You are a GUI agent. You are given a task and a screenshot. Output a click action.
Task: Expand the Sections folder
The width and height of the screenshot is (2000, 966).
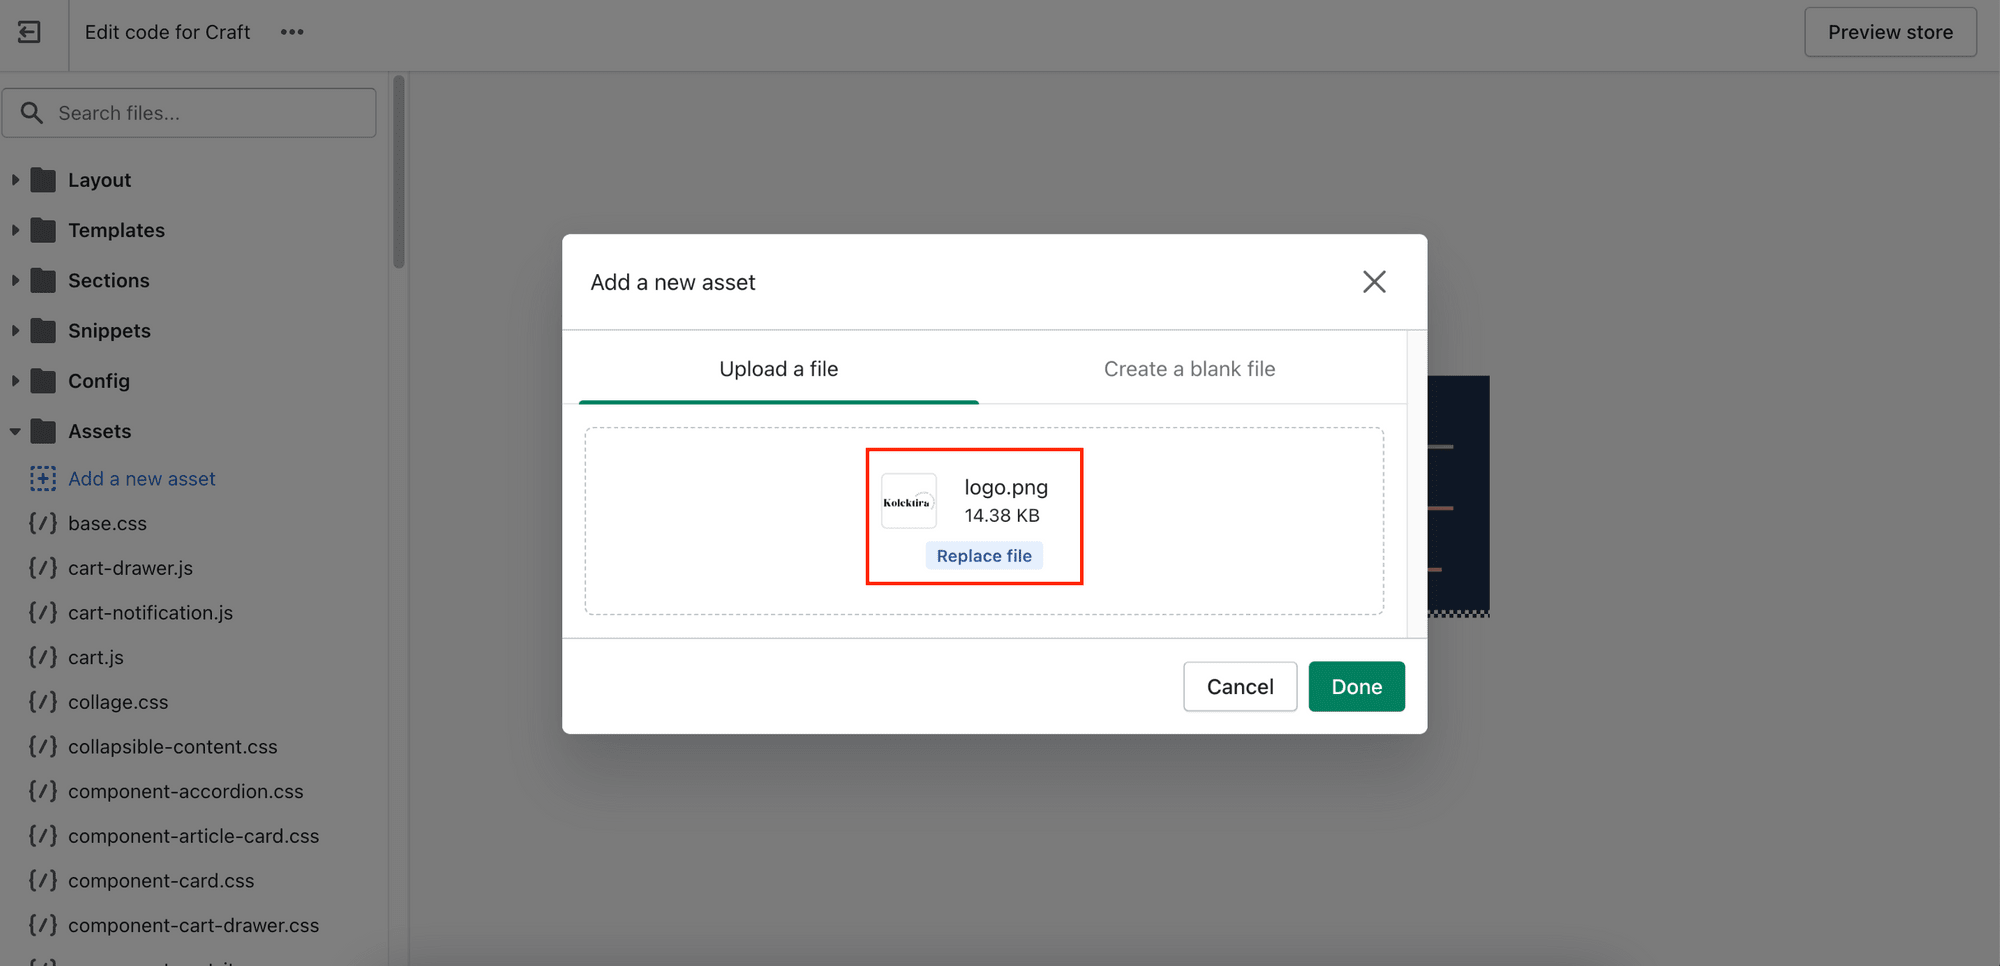click(15, 280)
